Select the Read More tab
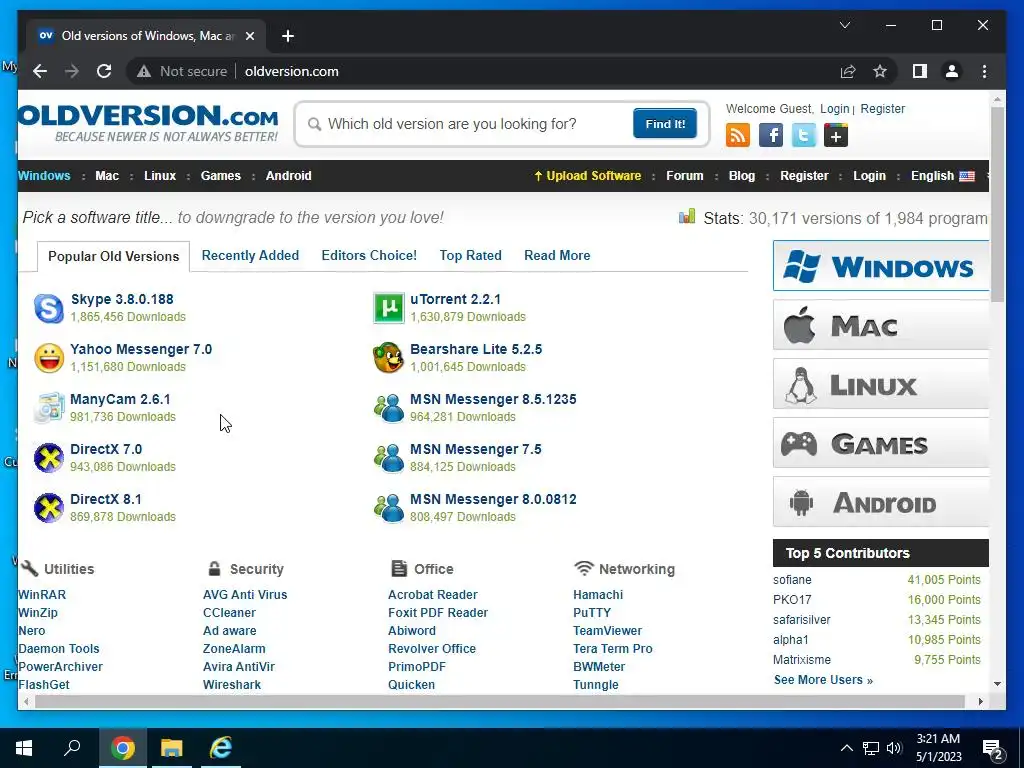 tap(557, 255)
